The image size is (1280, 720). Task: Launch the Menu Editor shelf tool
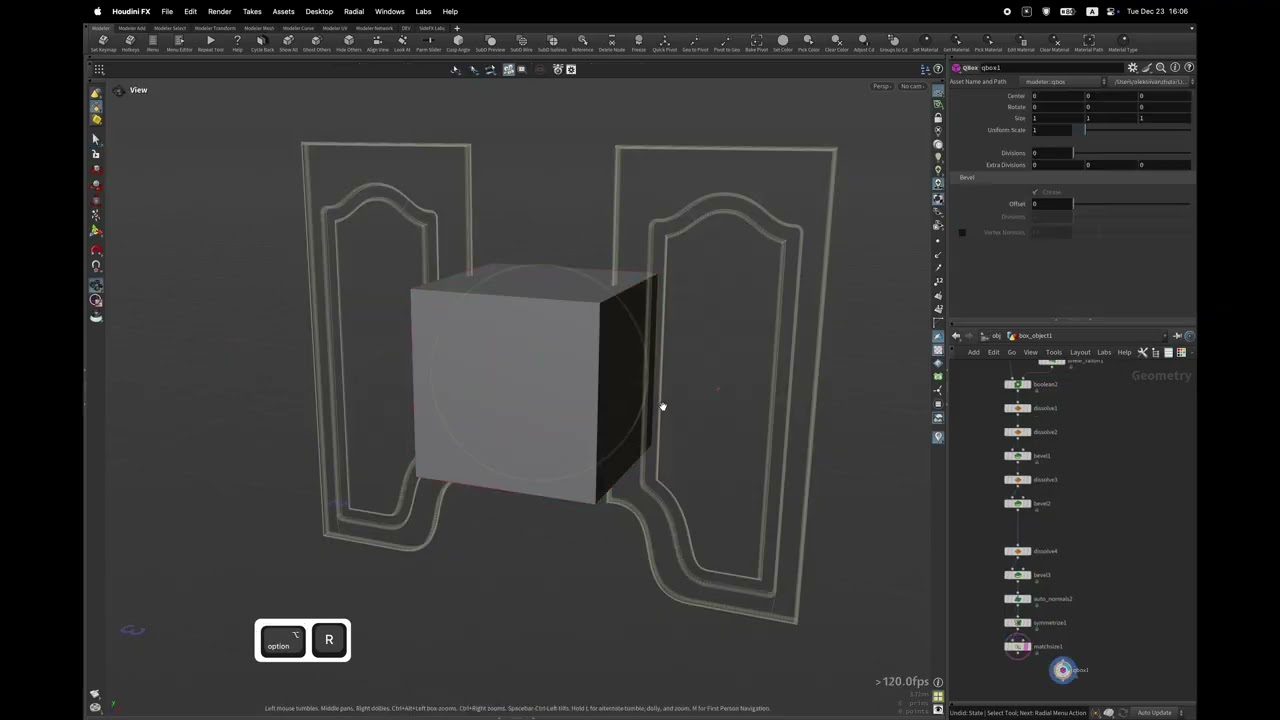pyautogui.click(x=179, y=43)
